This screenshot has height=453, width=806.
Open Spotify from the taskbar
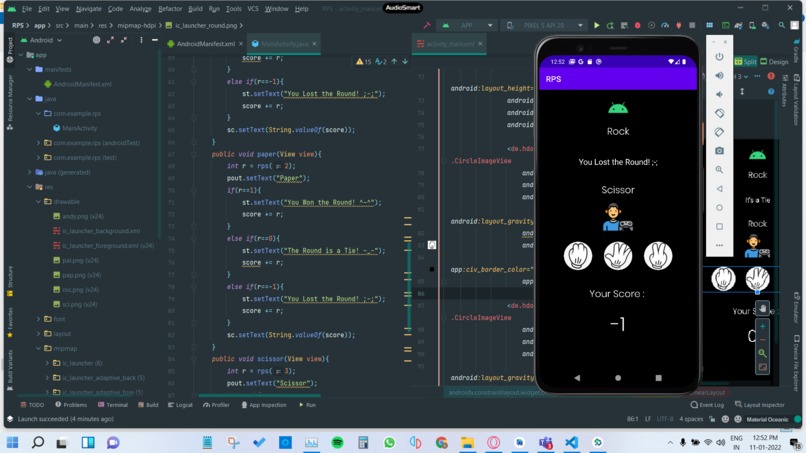pyautogui.click(x=337, y=442)
